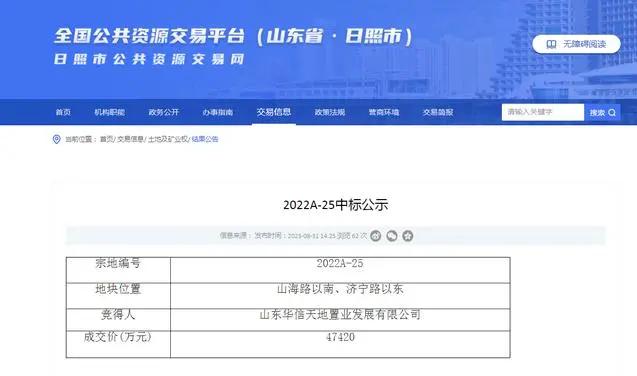Share the notice via WeChat icon
Screen dimensions: 637x376
point(392,236)
